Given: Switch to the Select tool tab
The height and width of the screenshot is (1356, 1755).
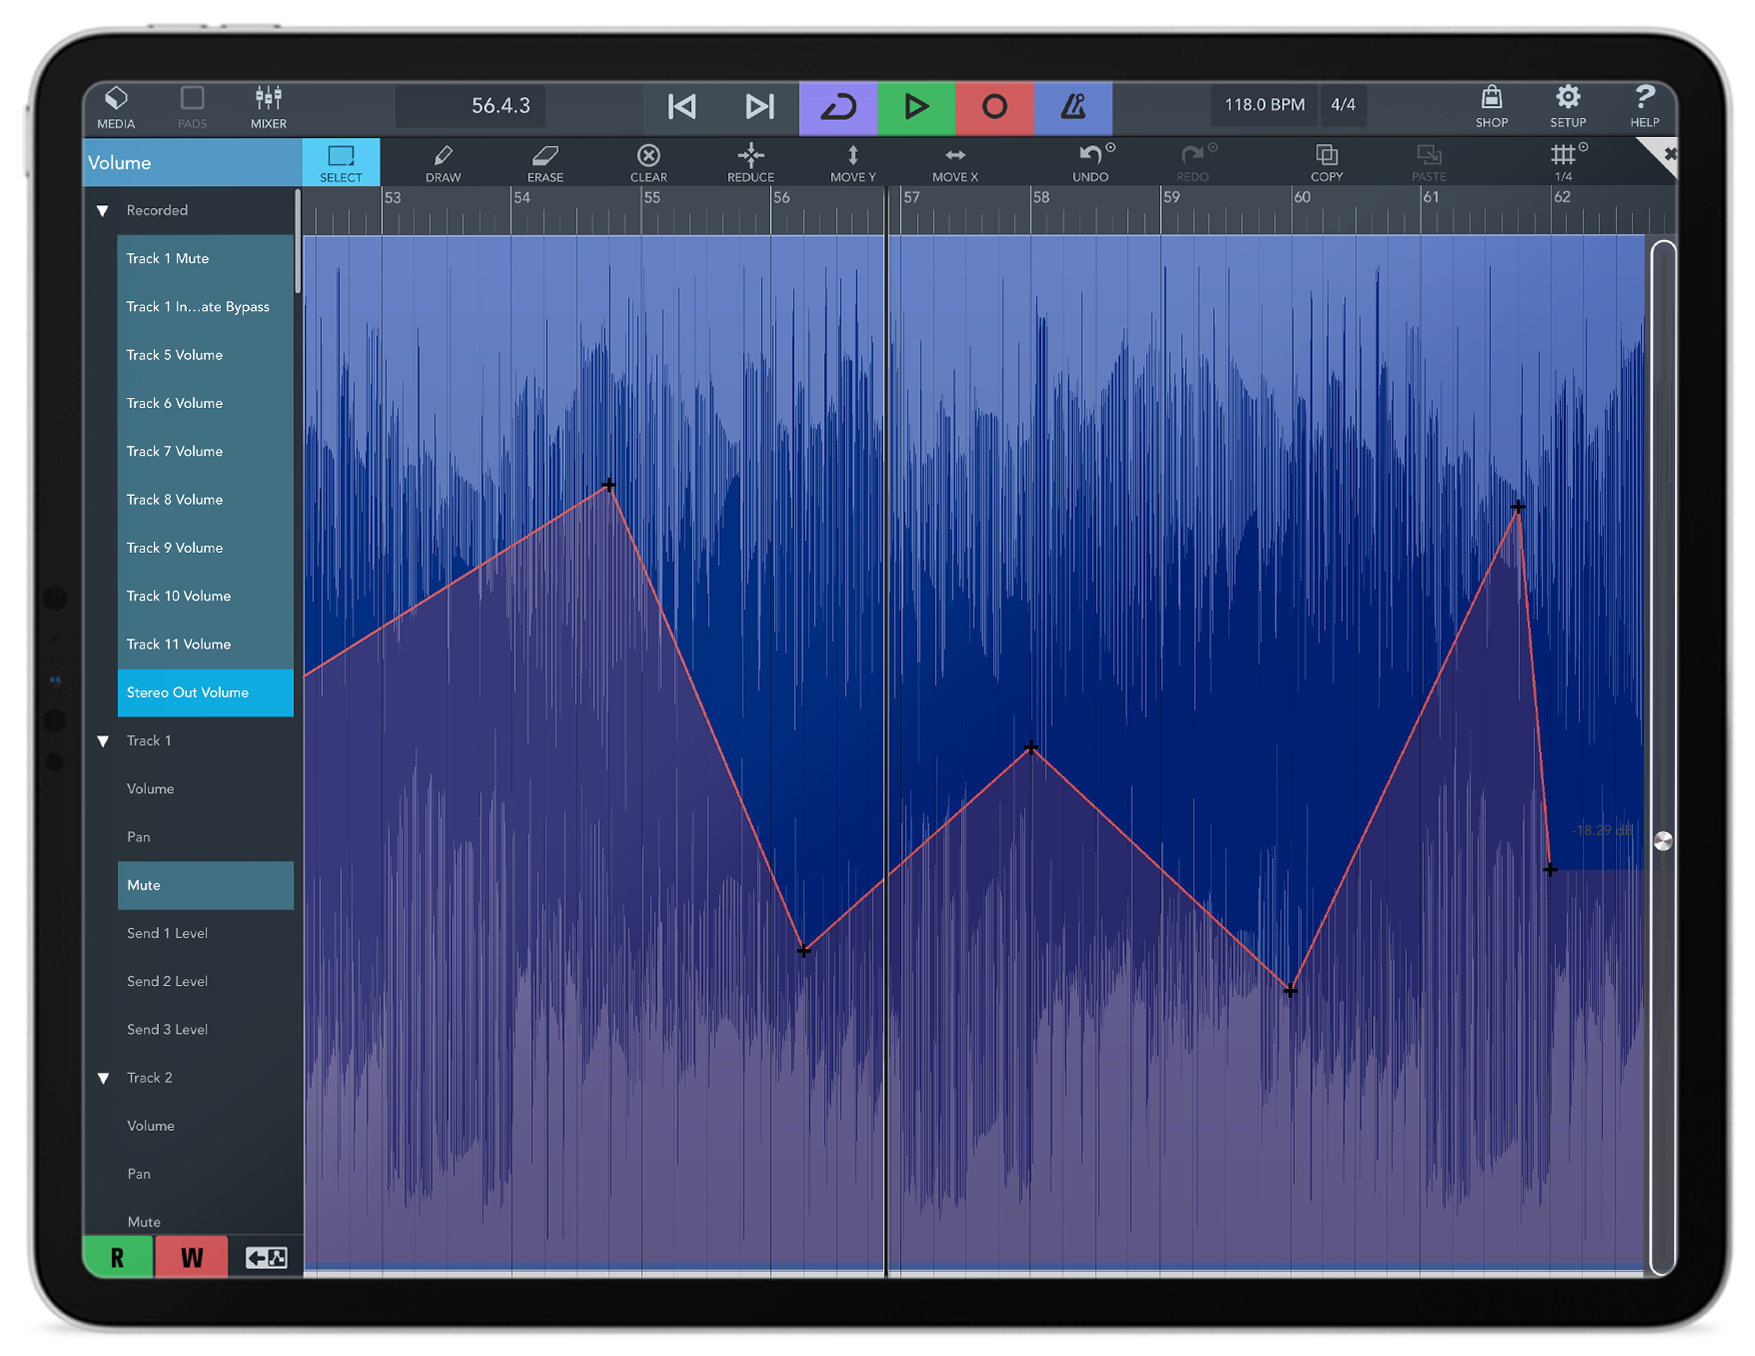Looking at the screenshot, I should coord(342,162).
